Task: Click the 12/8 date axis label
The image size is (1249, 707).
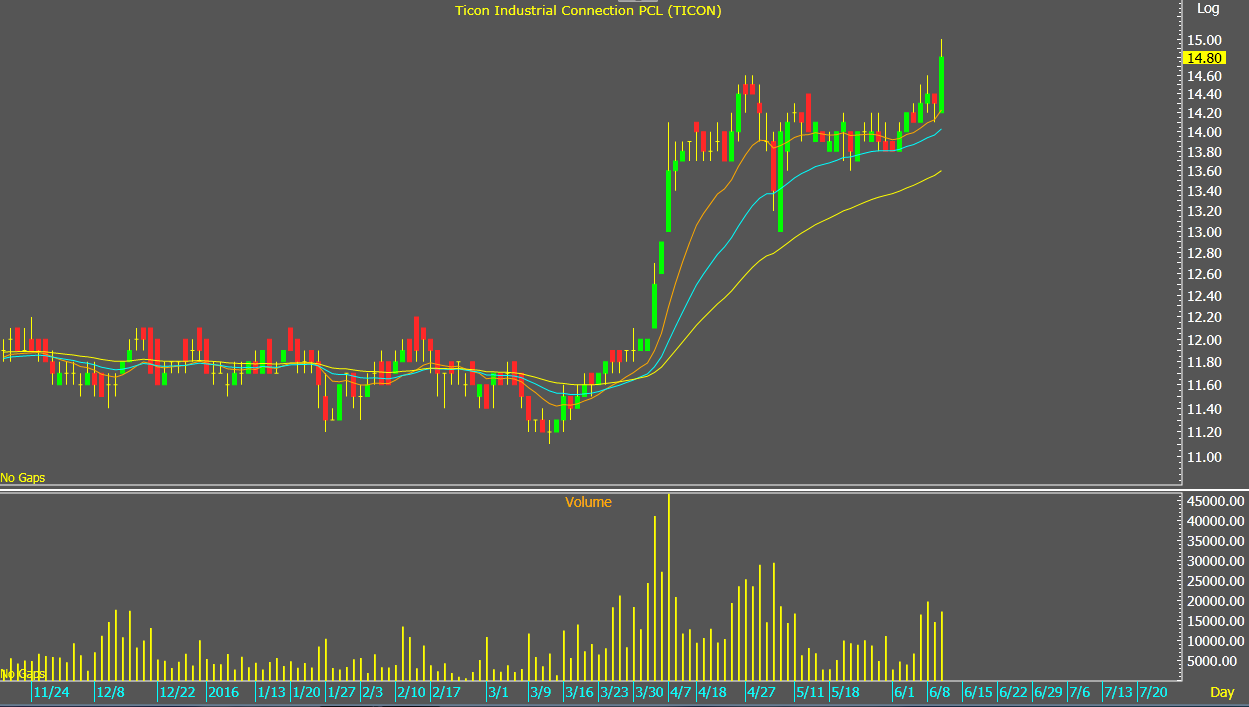Action: click(x=110, y=692)
